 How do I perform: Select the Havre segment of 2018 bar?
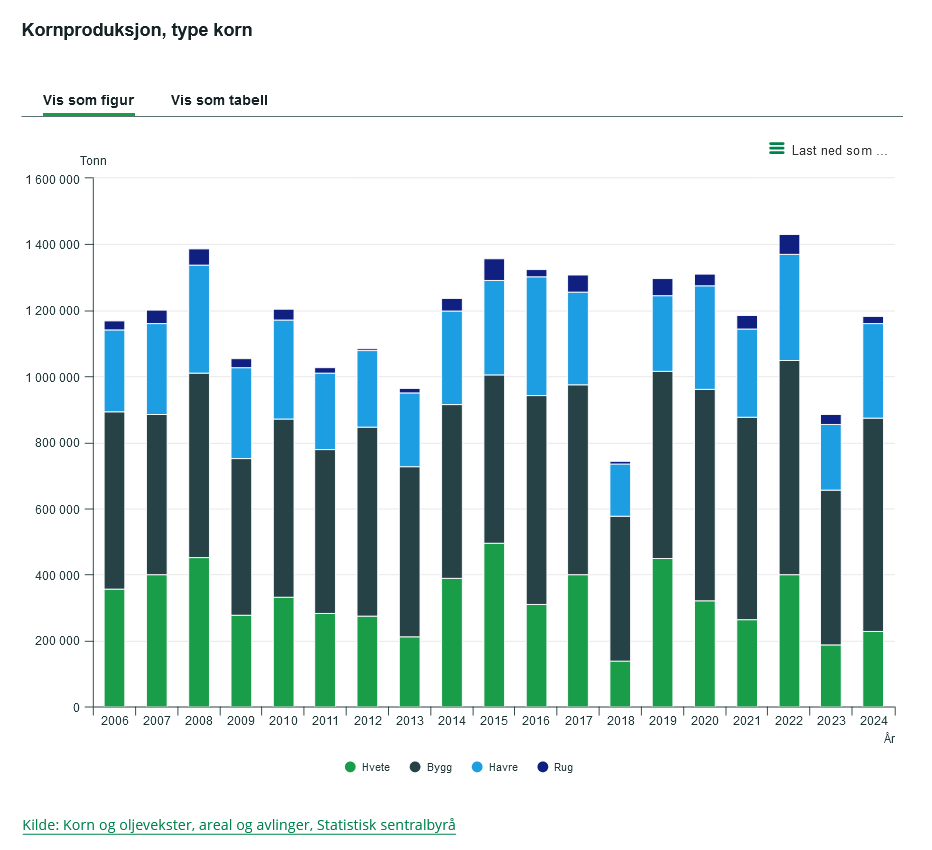click(x=620, y=490)
